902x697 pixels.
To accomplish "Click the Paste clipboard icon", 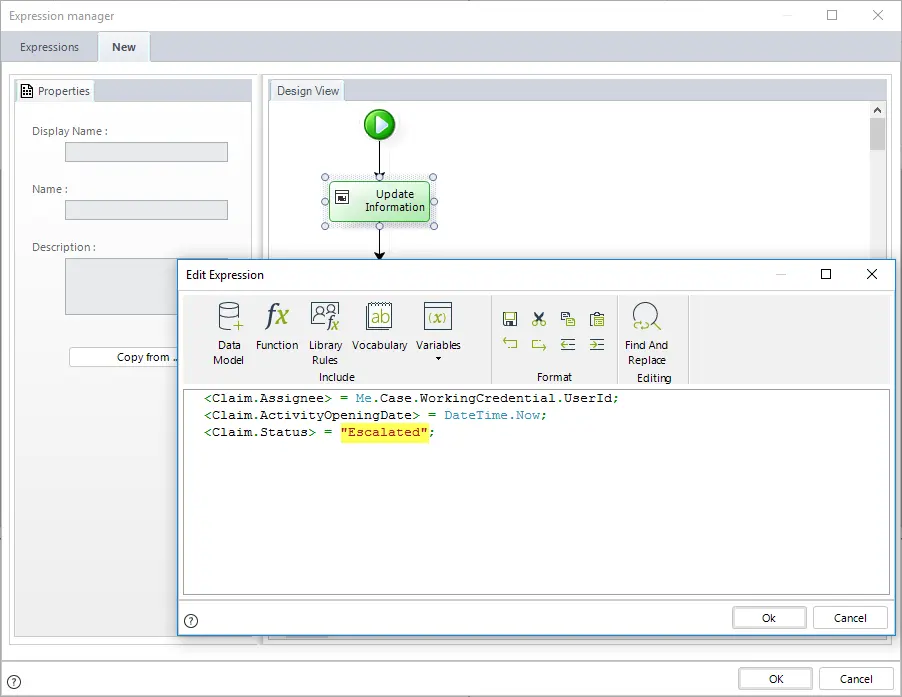I will coord(597,319).
